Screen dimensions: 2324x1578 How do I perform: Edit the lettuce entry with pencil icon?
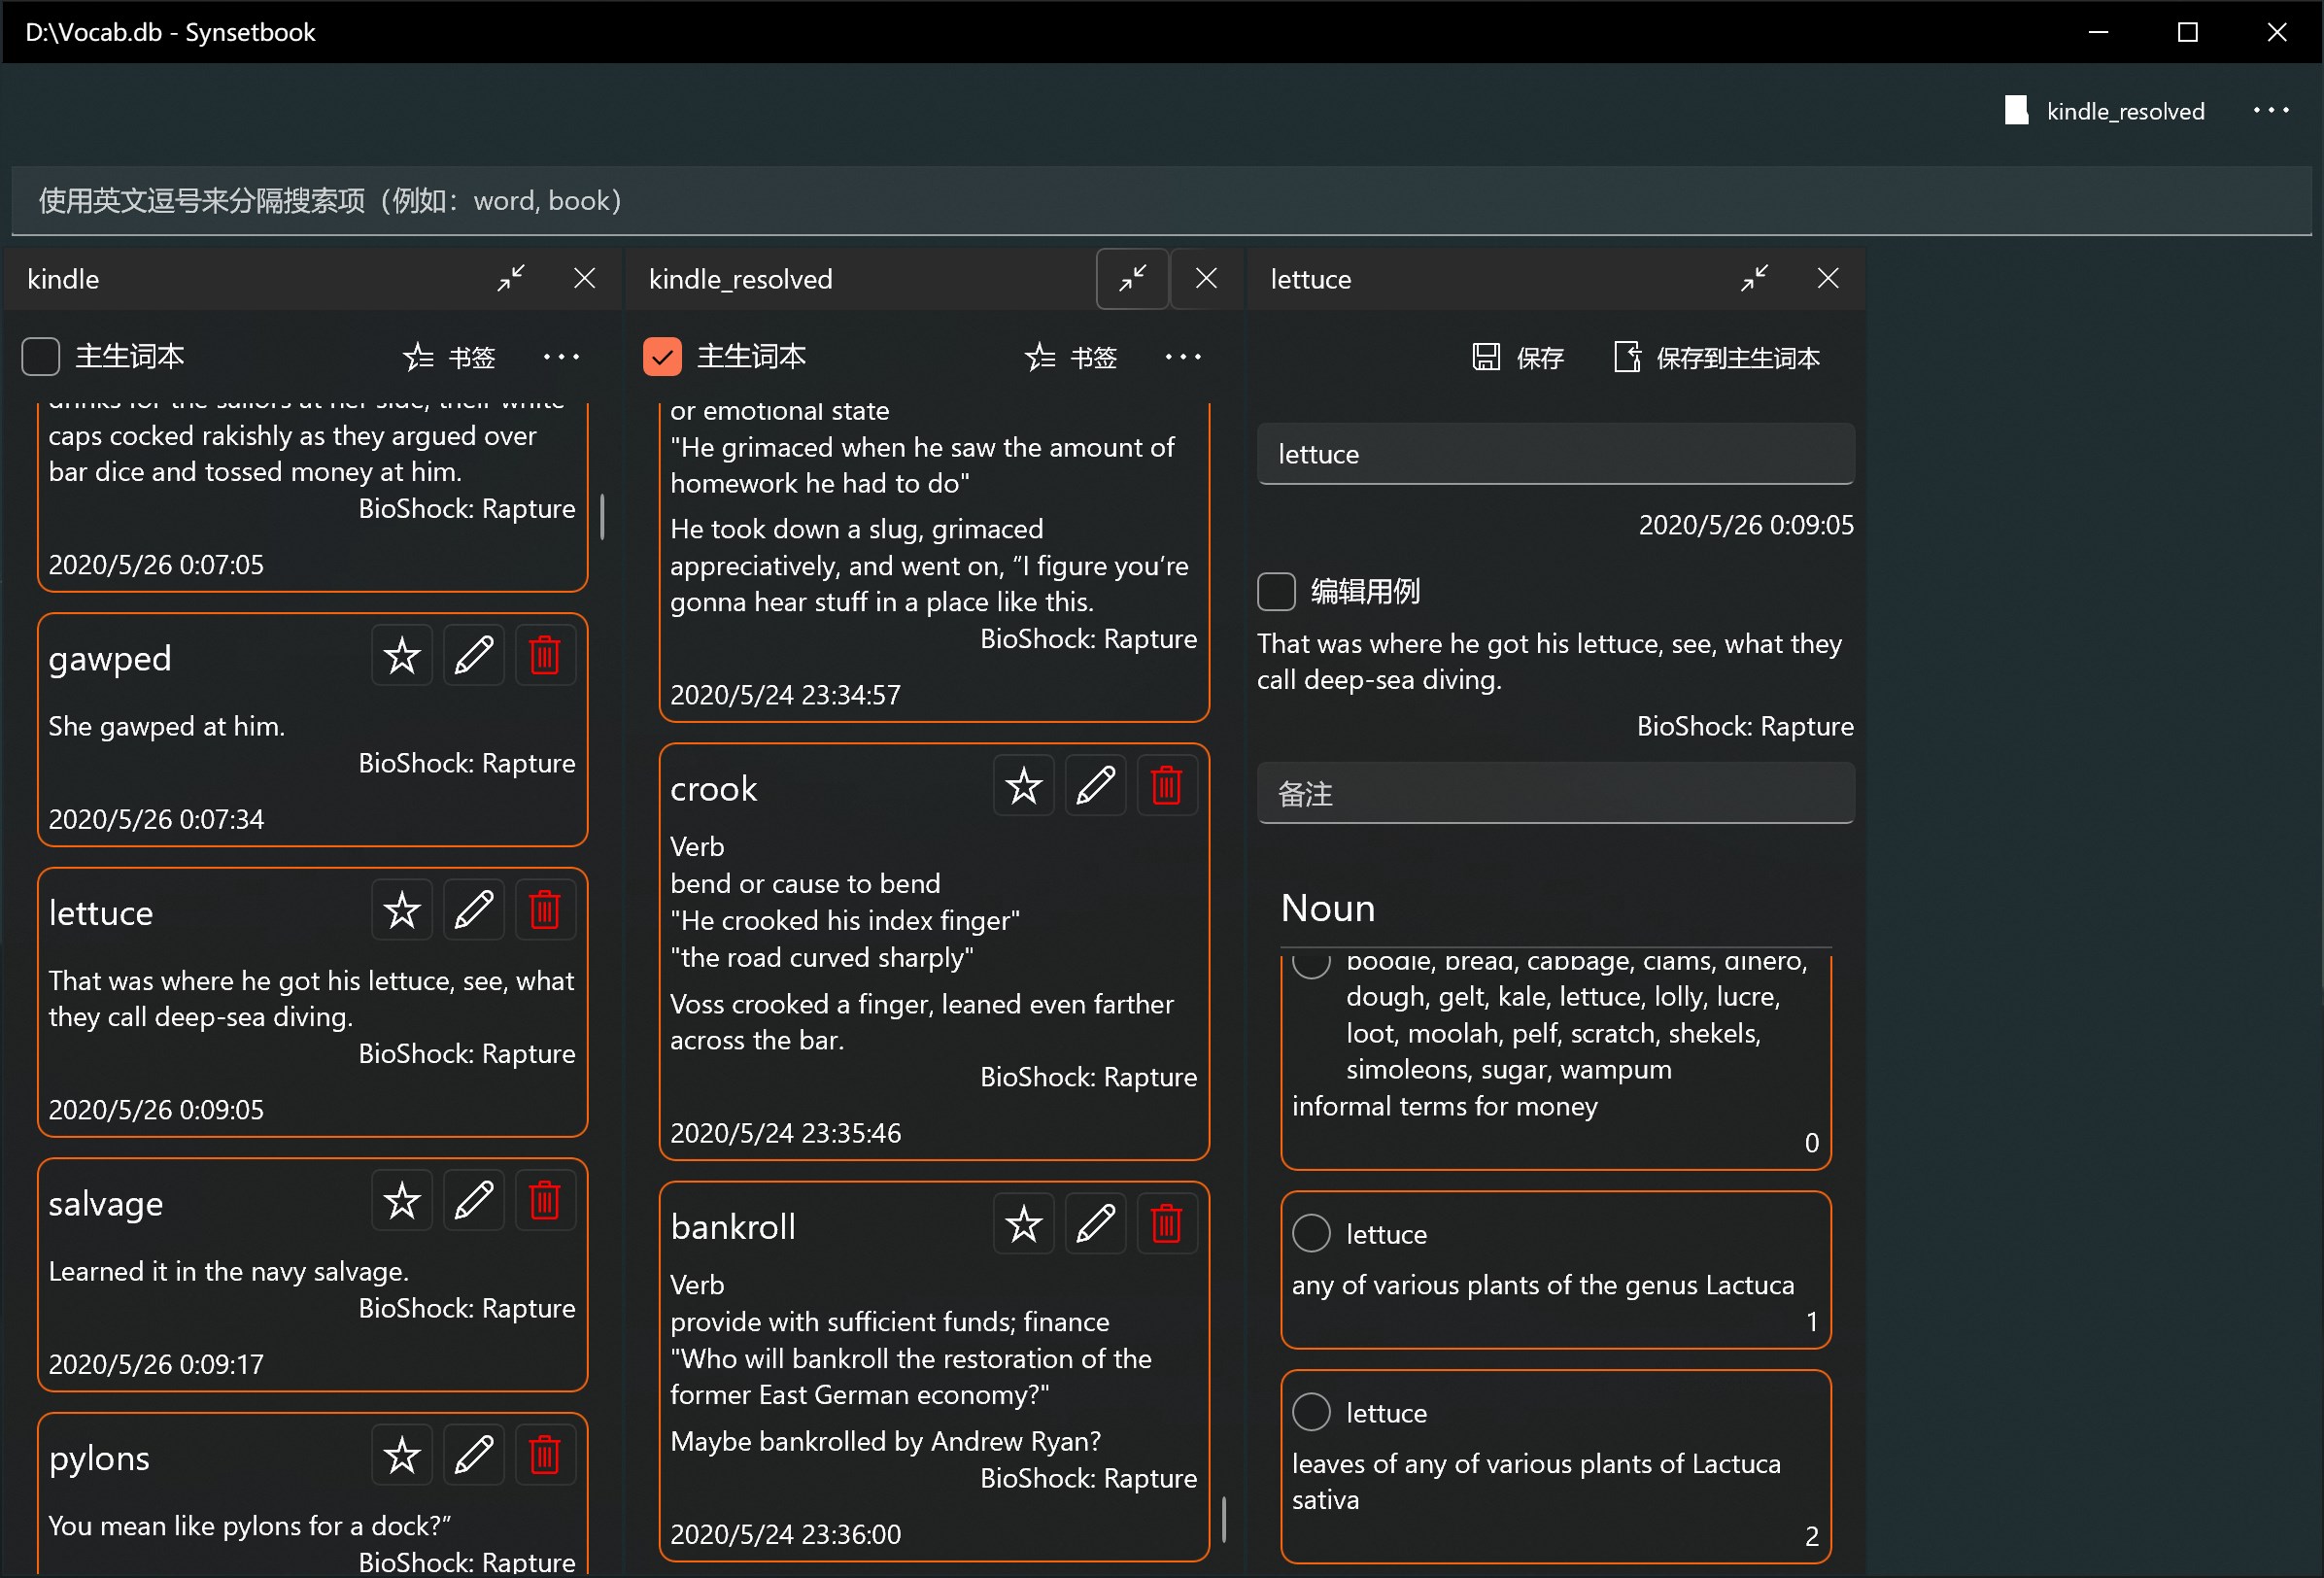(x=473, y=910)
